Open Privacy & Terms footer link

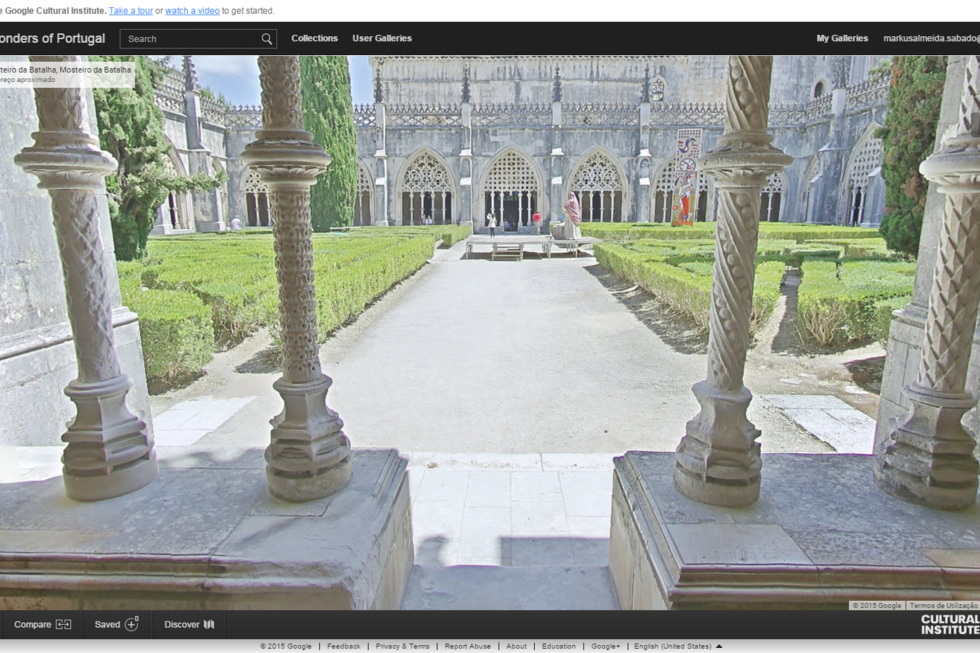(x=402, y=647)
